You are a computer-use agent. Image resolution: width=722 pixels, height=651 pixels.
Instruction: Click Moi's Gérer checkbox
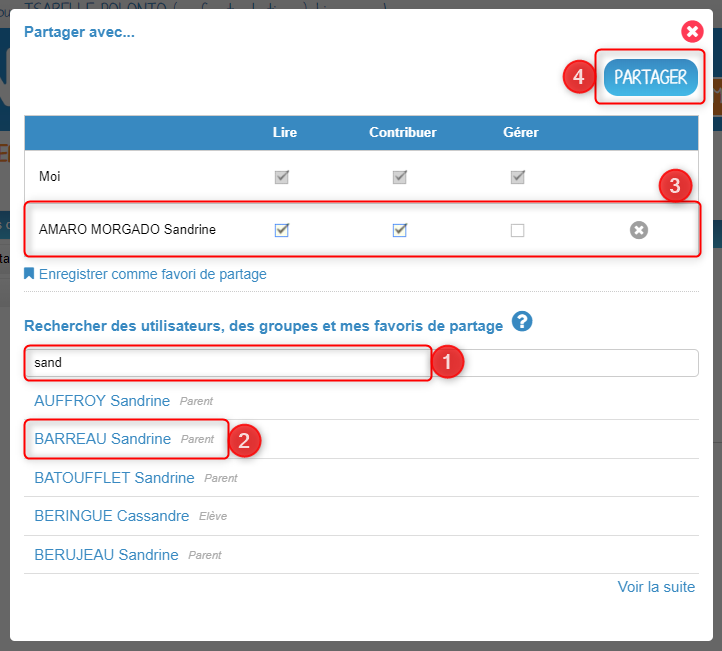518,177
